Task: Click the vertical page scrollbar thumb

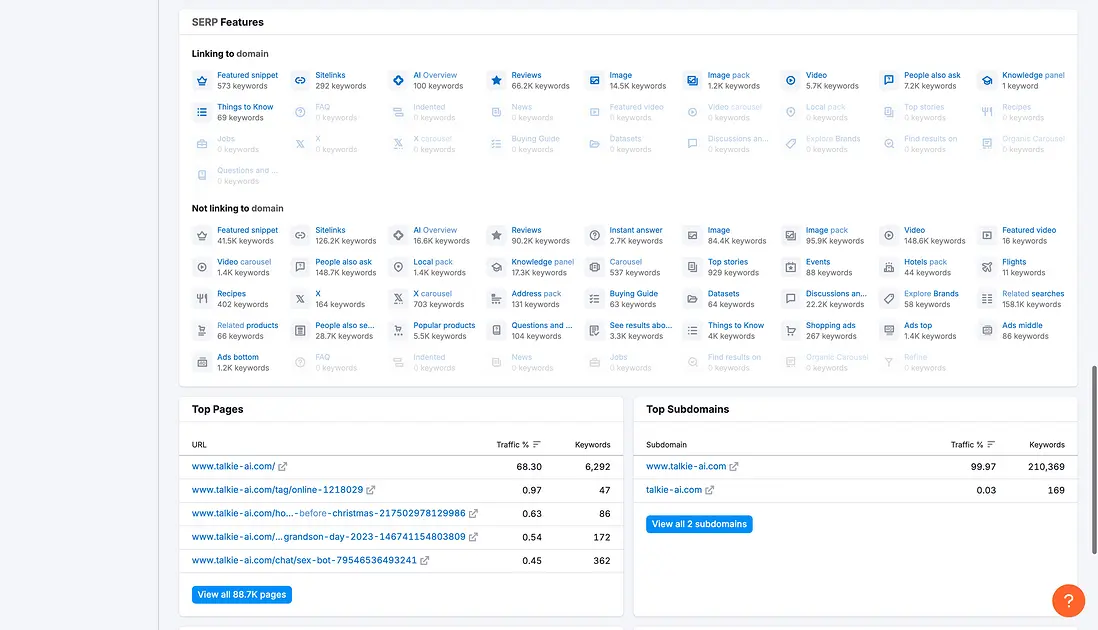Action: 1094,459
